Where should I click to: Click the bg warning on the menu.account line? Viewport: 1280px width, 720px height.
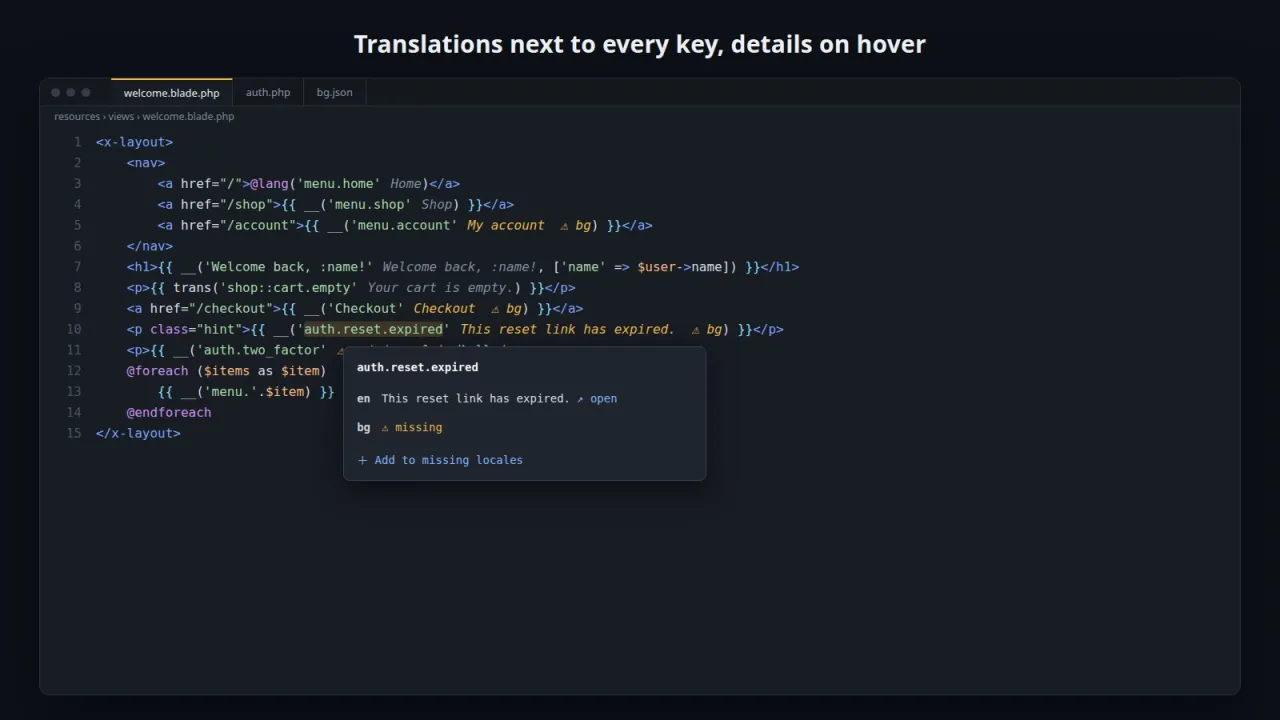pyautogui.click(x=575, y=225)
